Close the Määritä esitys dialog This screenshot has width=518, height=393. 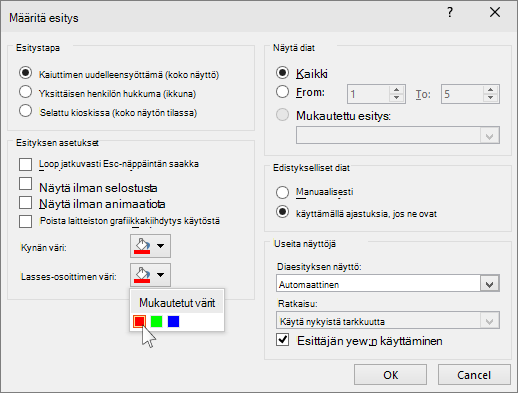(495, 13)
